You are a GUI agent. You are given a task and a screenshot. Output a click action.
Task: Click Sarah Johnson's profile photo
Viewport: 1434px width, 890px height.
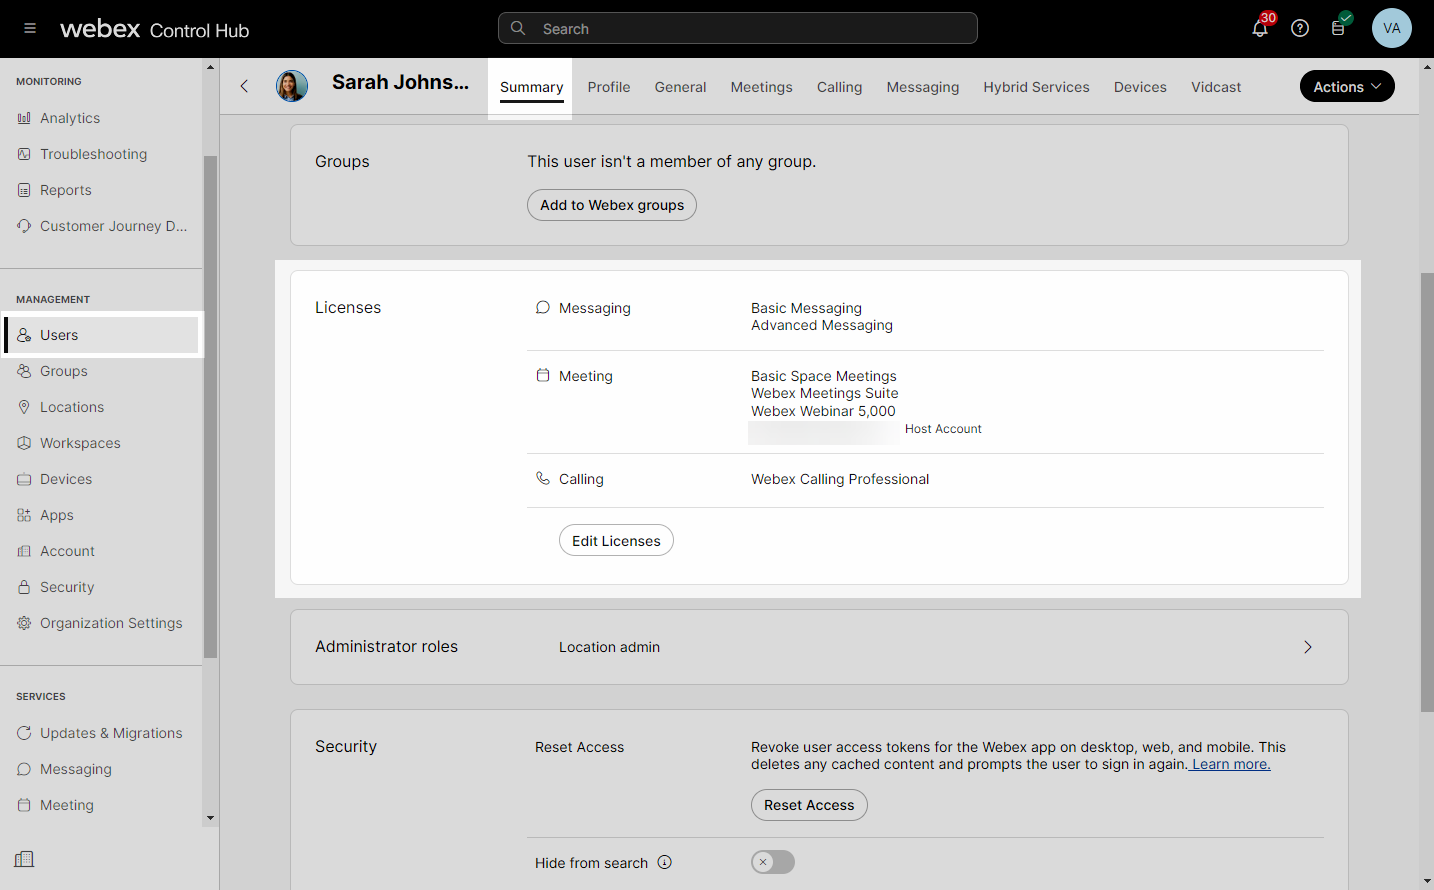[x=292, y=86]
